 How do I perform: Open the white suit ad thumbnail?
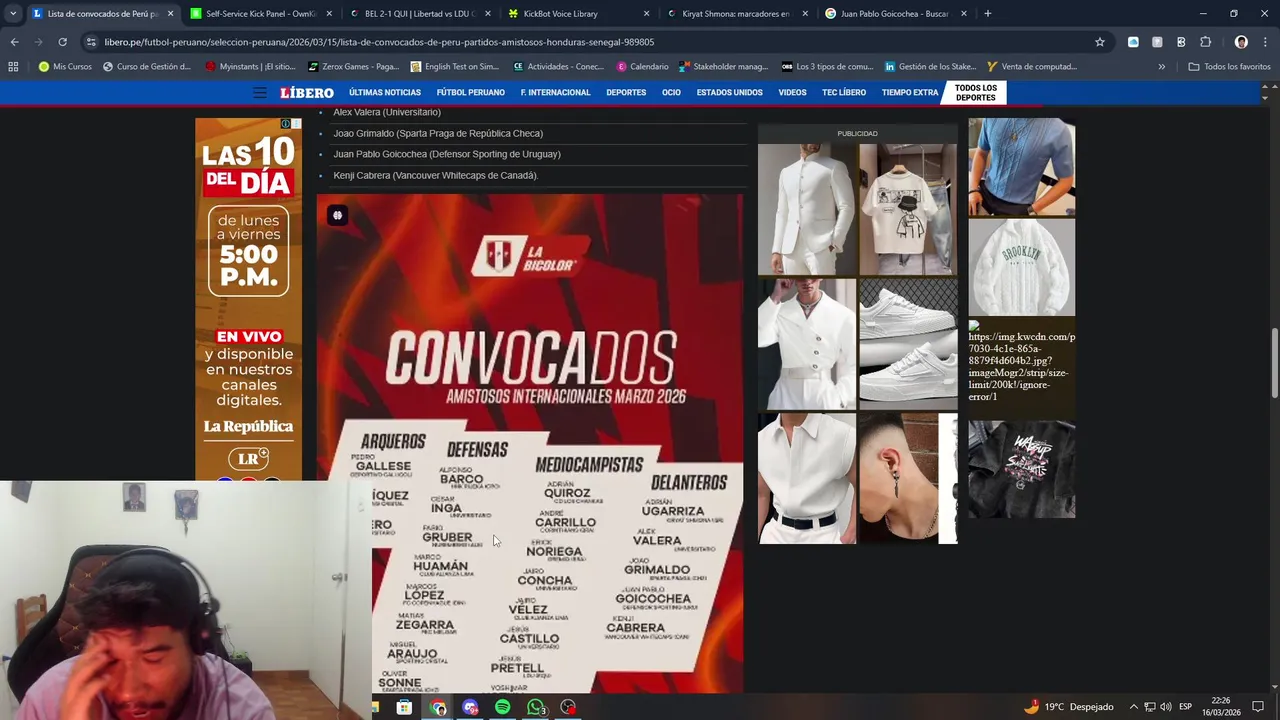(x=807, y=209)
